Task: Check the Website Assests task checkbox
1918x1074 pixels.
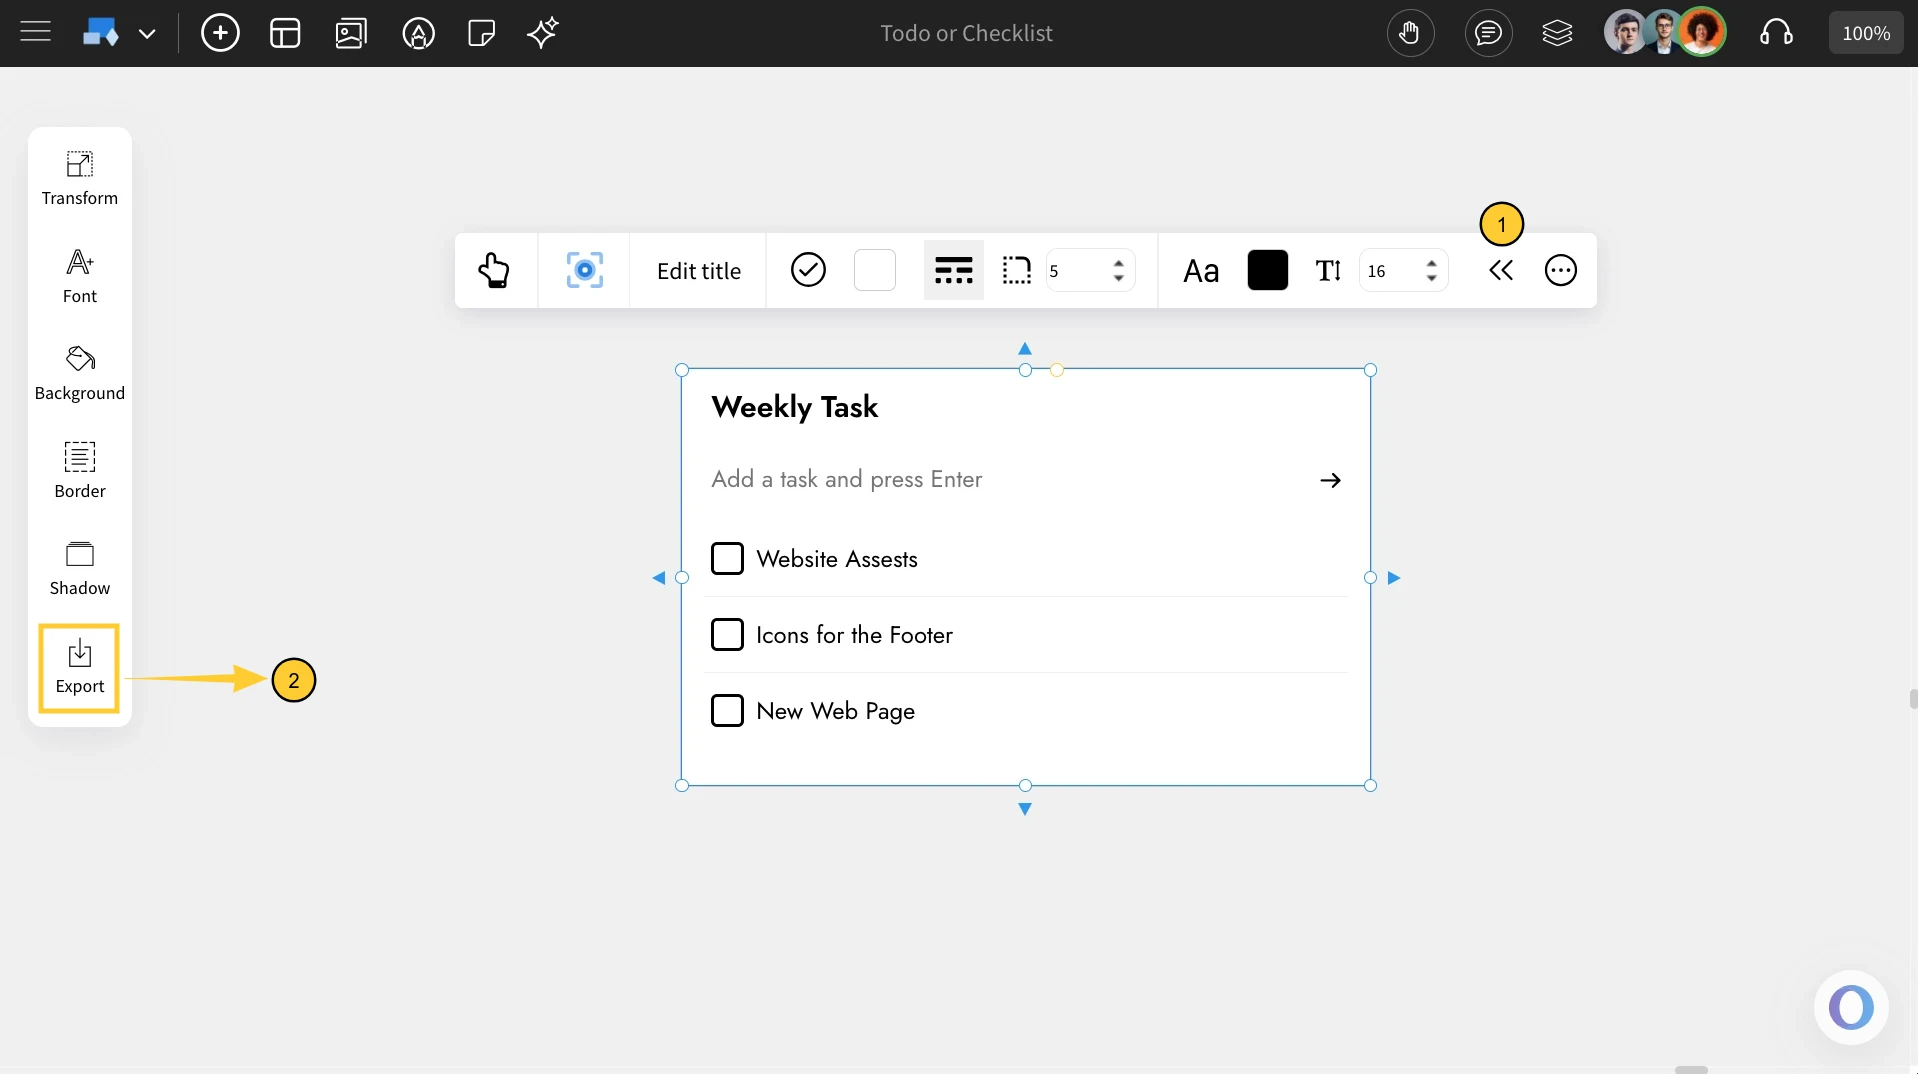Action: tap(727, 558)
